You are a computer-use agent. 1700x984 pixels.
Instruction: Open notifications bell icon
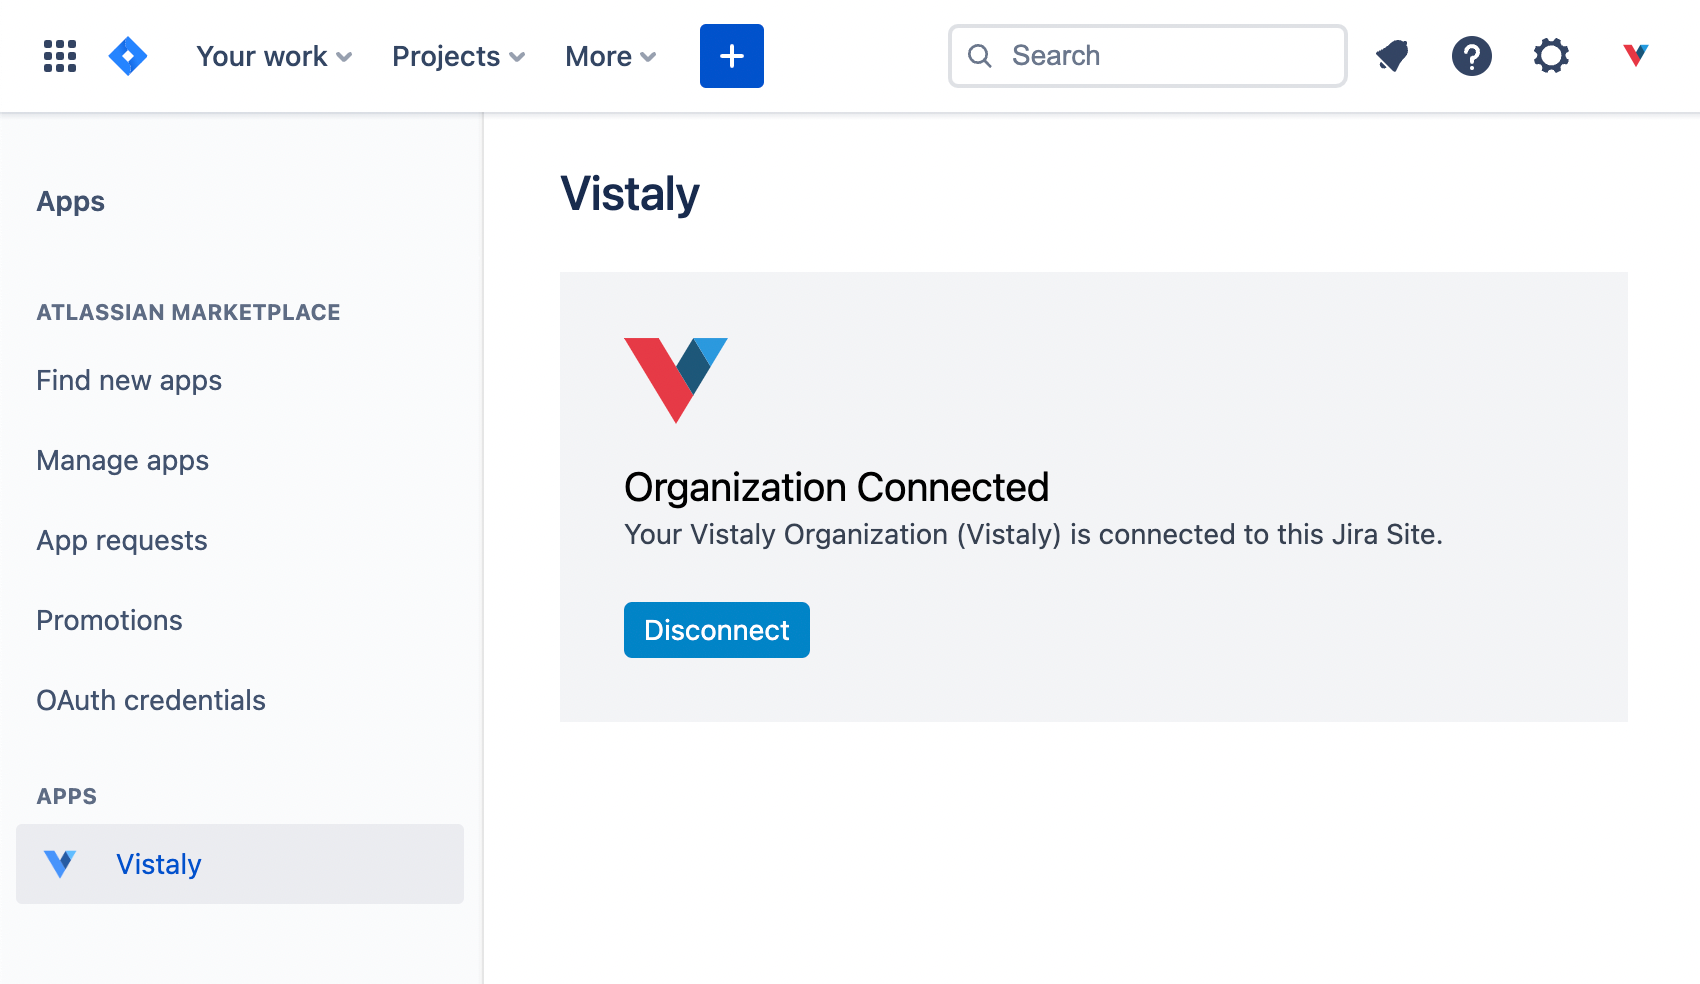[1392, 56]
